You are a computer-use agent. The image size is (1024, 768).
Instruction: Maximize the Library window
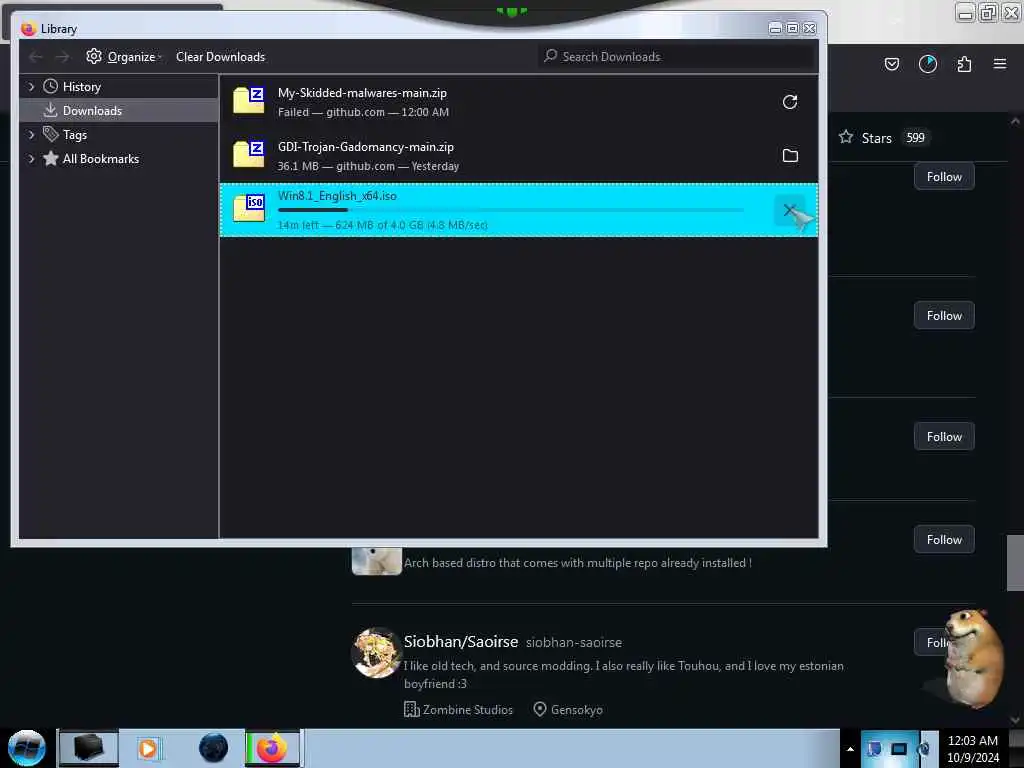point(792,28)
